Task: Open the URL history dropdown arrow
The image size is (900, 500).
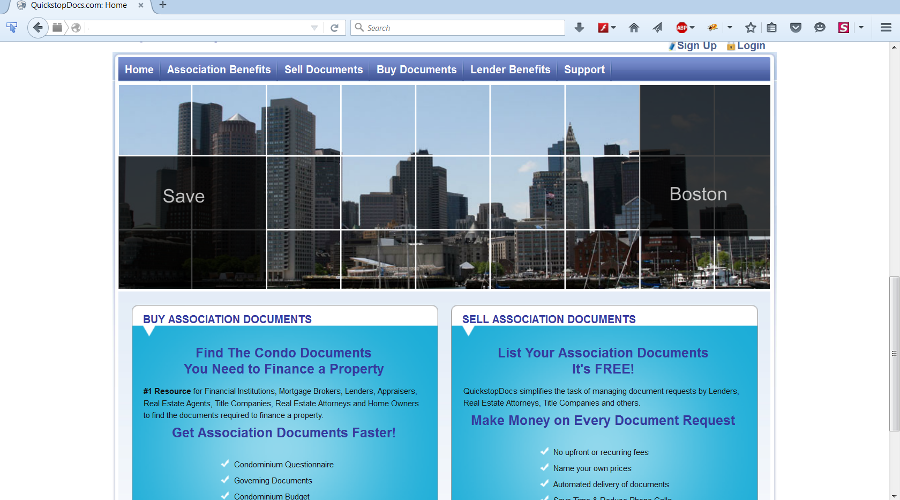Action: pyautogui.click(x=314, y=28)
